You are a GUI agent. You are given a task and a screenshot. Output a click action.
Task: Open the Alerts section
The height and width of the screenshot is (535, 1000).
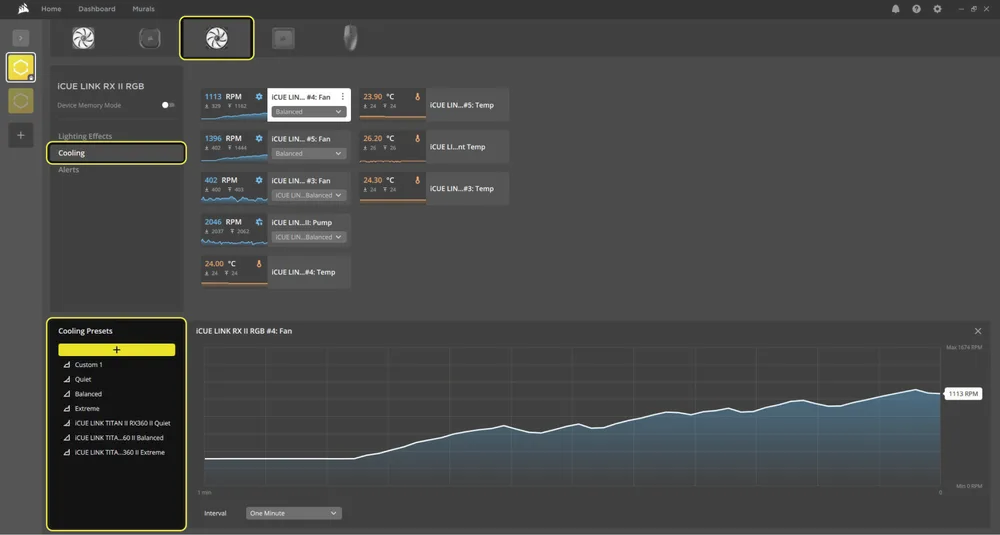click(69, 170)
